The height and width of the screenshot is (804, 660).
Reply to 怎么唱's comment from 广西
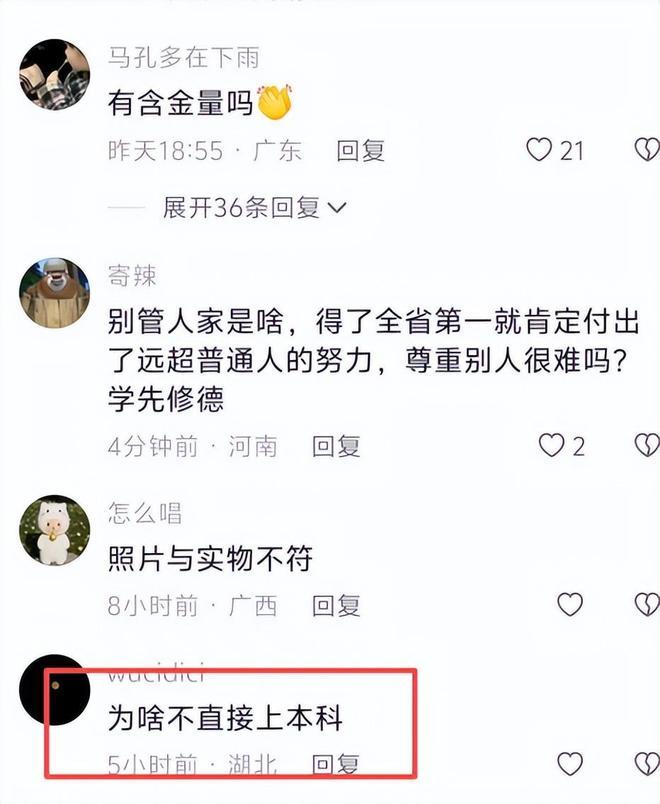[336, 606]
